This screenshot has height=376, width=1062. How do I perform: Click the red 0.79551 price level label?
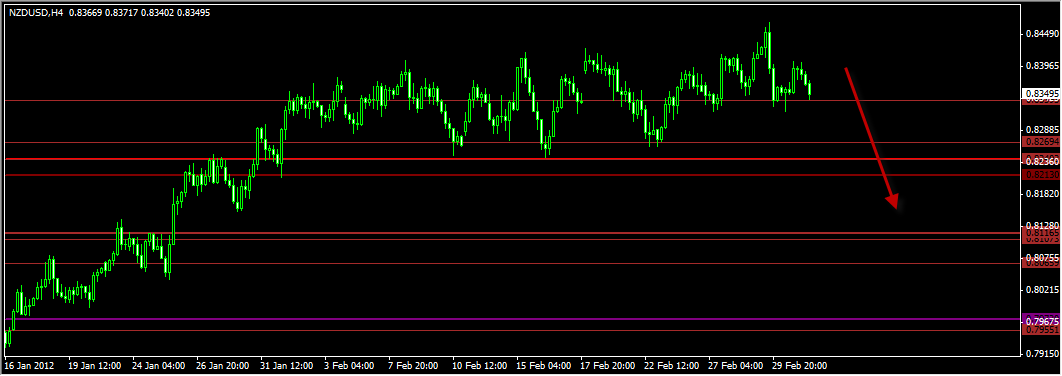coord(1042,331)
